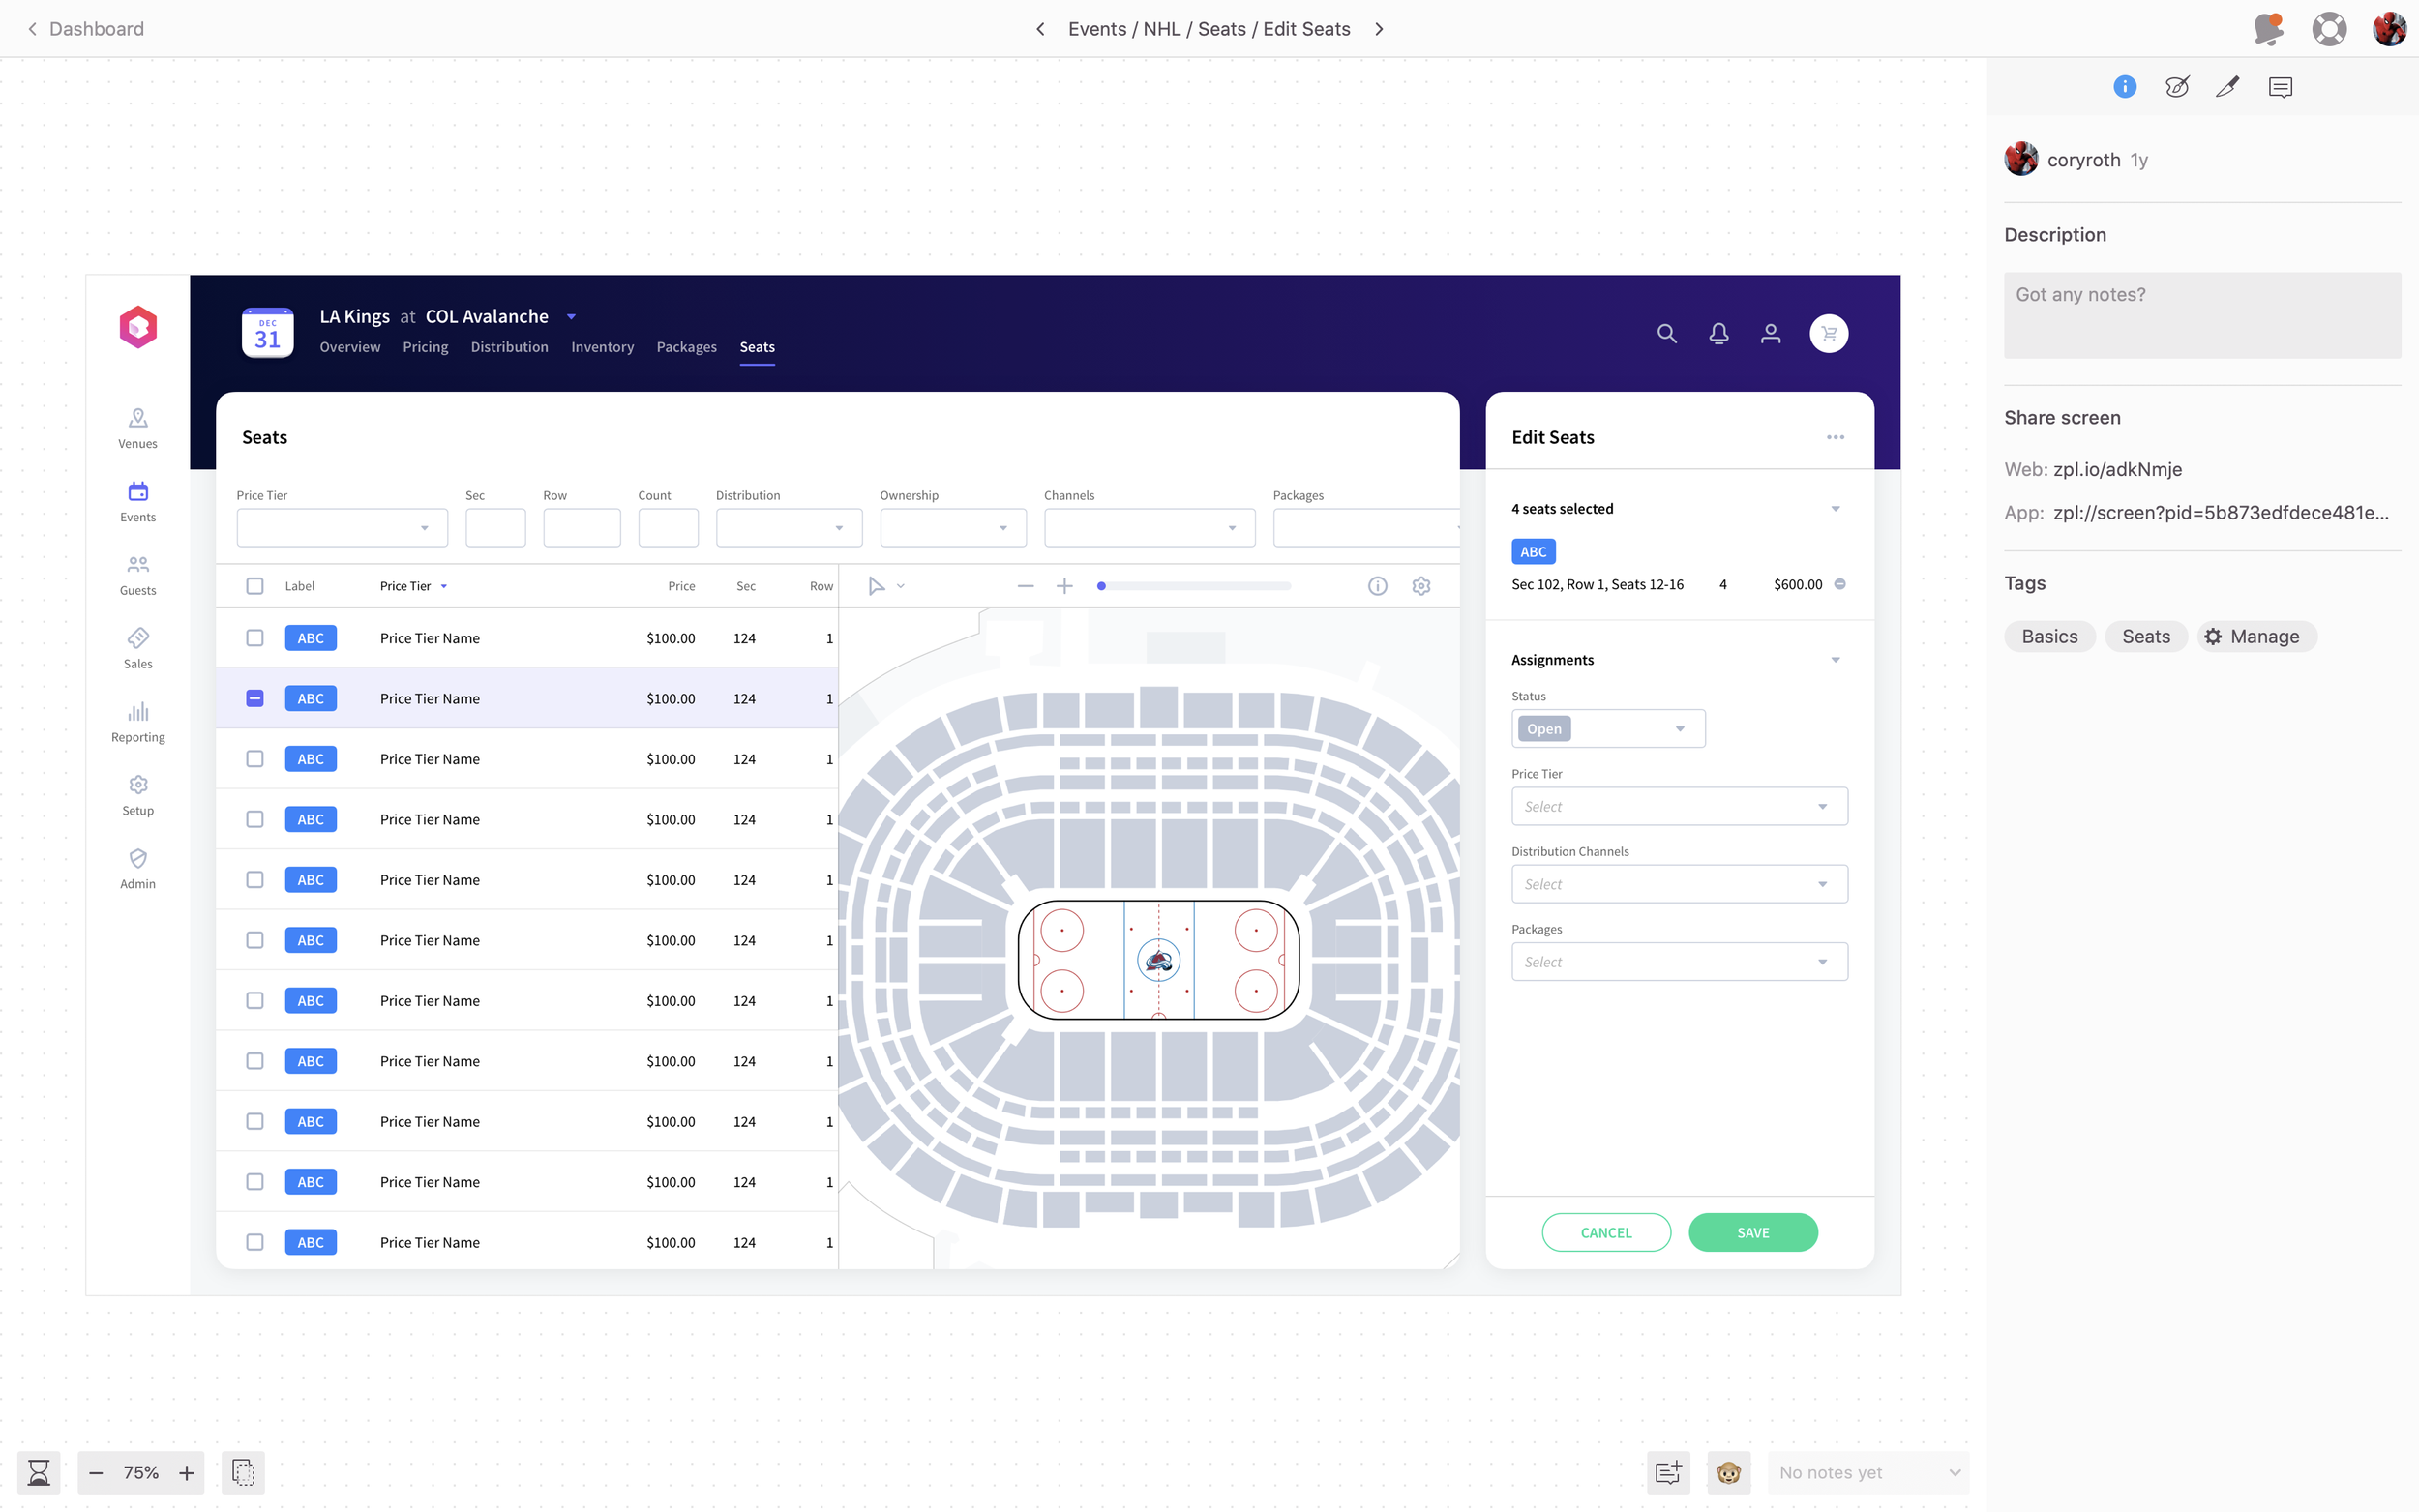Open the comments icon in right panel
The image size is (2419, 1512).
[x=2280, y=87]
